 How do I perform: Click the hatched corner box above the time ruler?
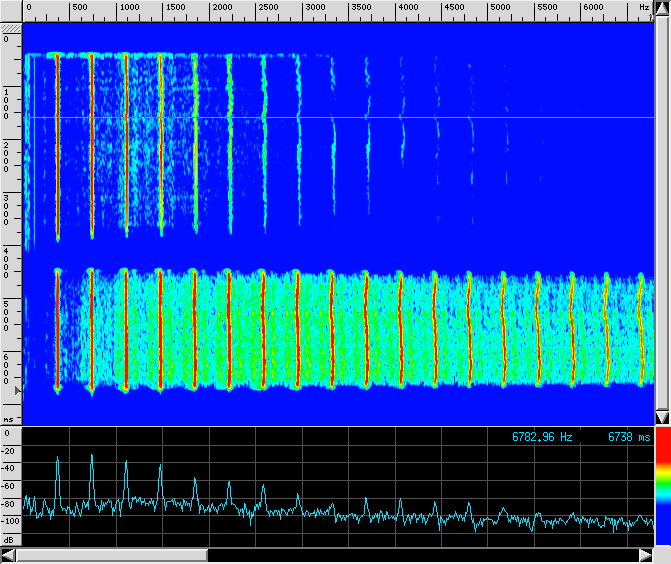click(10, 29)
